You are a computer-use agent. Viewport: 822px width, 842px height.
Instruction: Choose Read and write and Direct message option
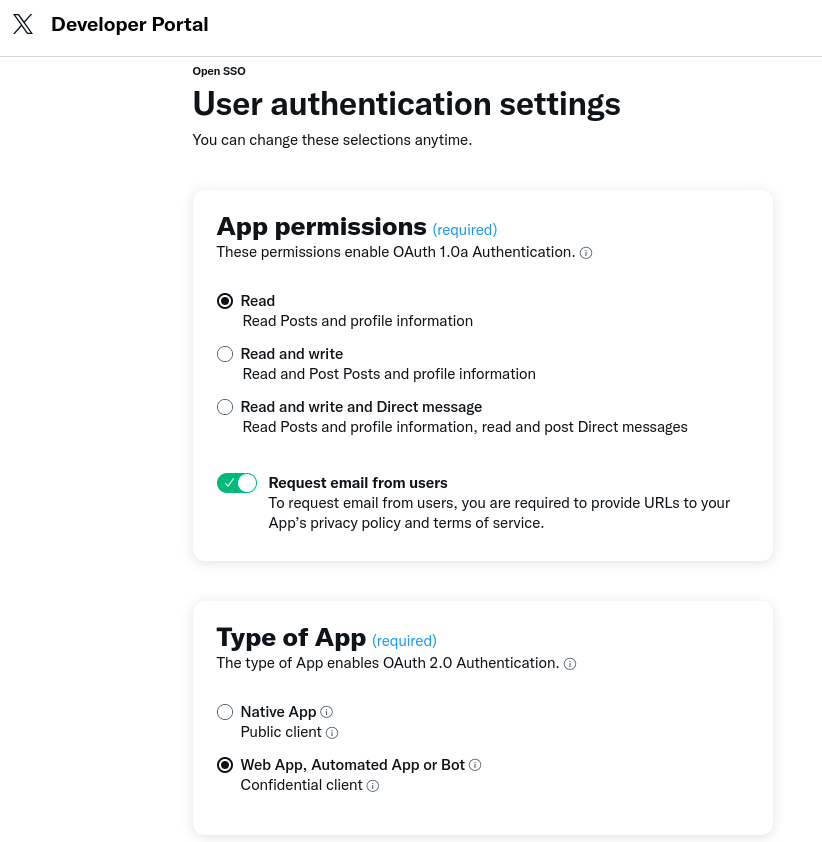[225, 407]
